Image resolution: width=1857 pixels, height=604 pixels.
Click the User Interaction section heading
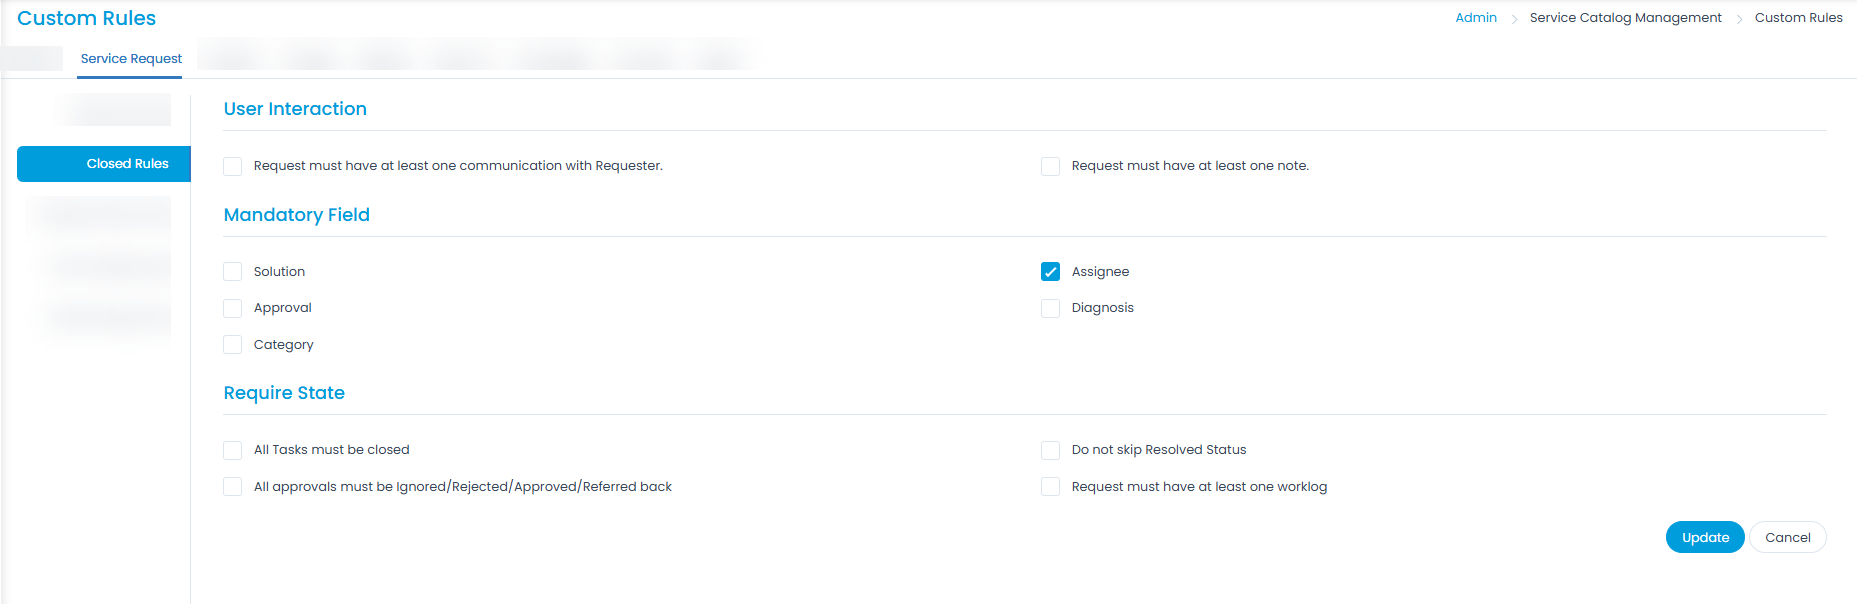295,109
